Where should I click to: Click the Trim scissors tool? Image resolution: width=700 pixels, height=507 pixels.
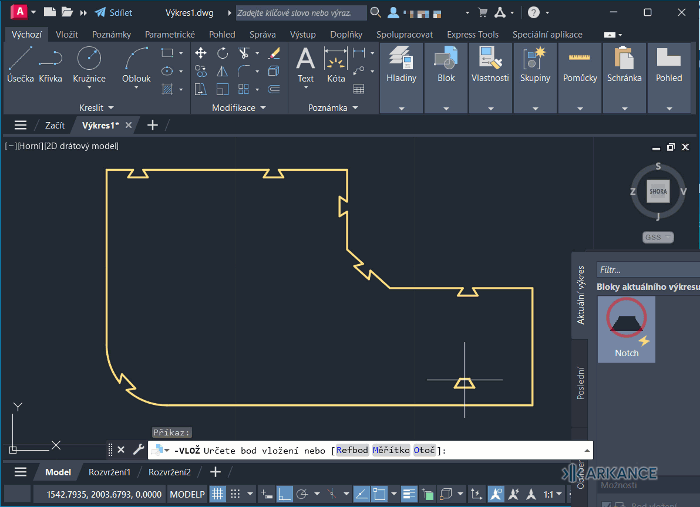click(244, 53)
